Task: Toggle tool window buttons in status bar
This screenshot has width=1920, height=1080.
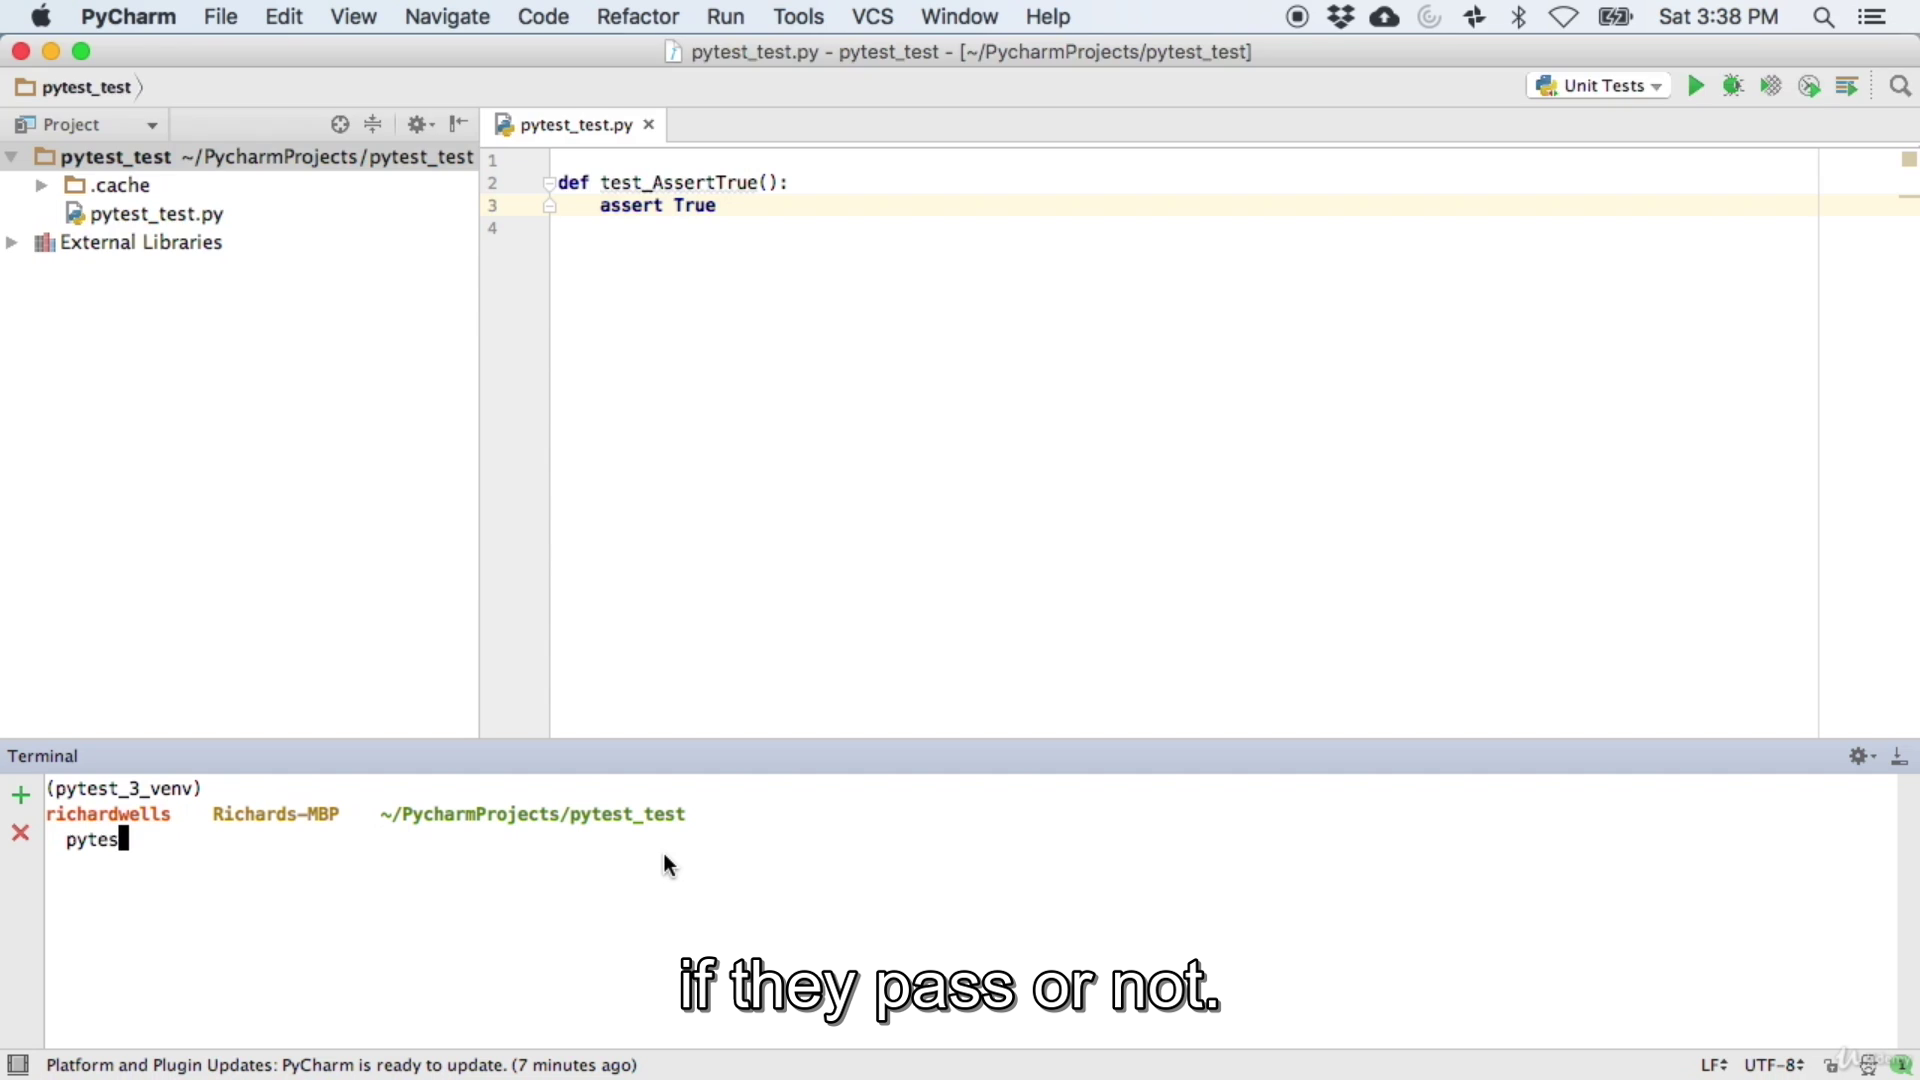Action: [x=18, y=1064]
